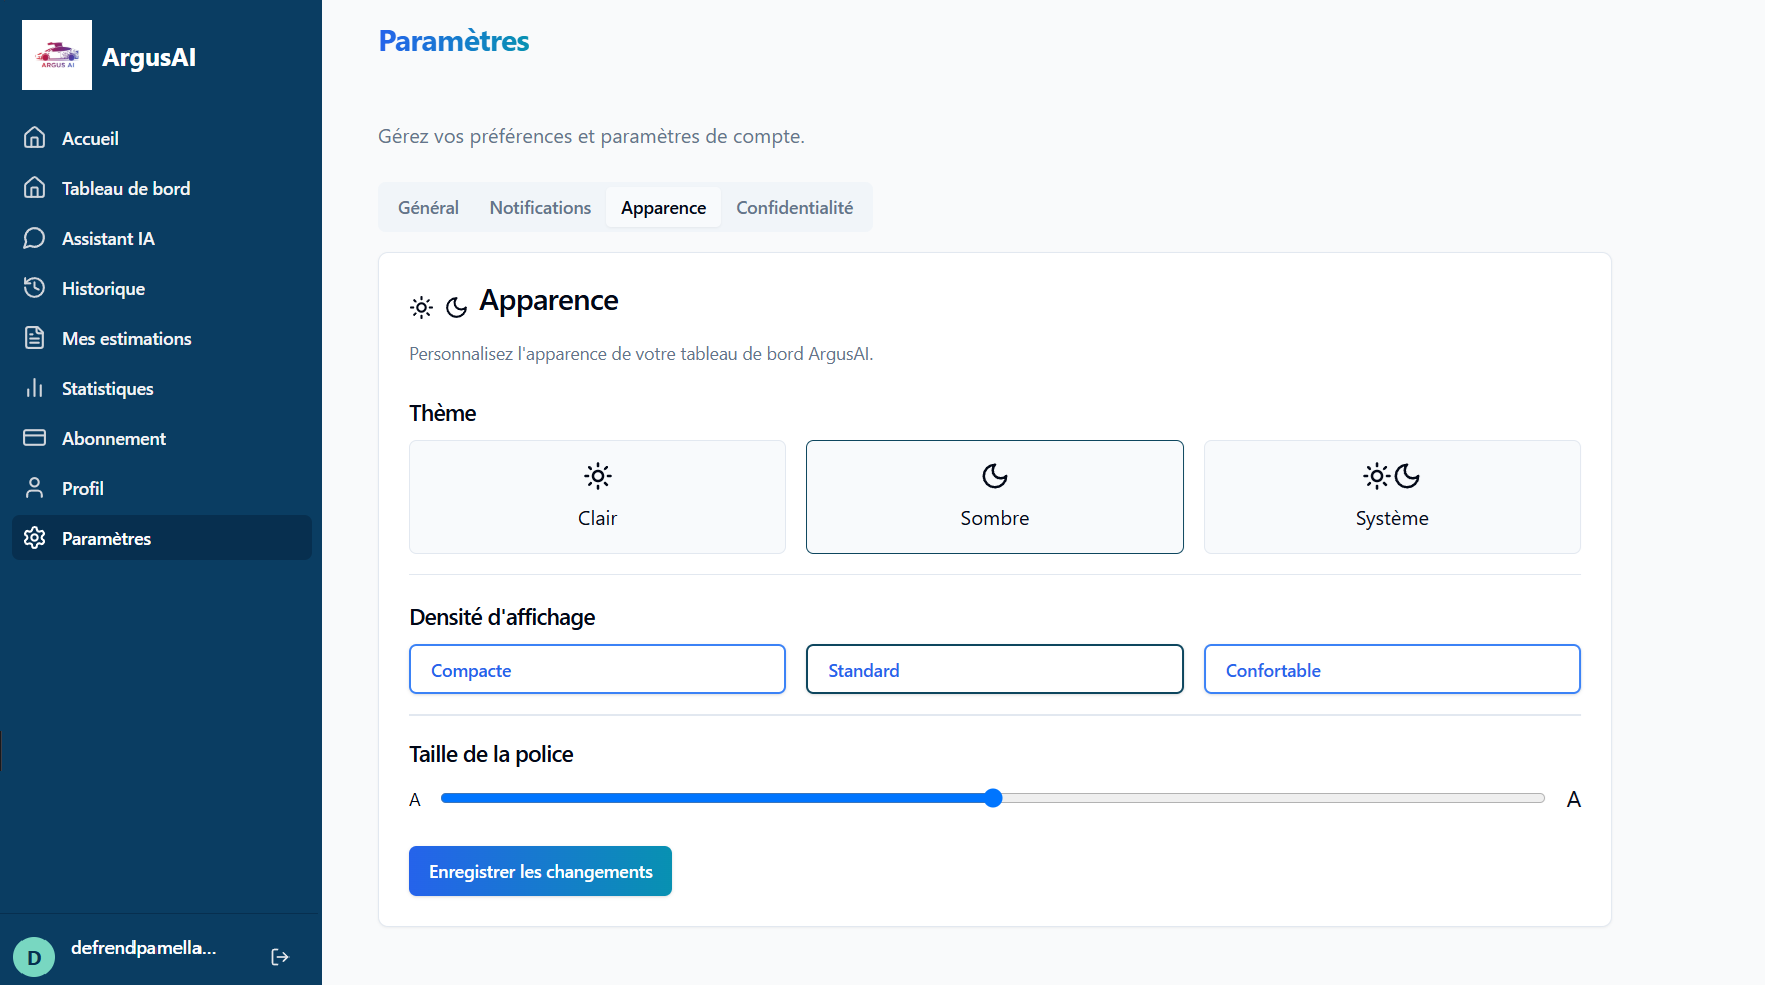Viewport: 1765px width, 985px height.
Task: Click the ArgusAI brand name
Action: pos(149,57)
